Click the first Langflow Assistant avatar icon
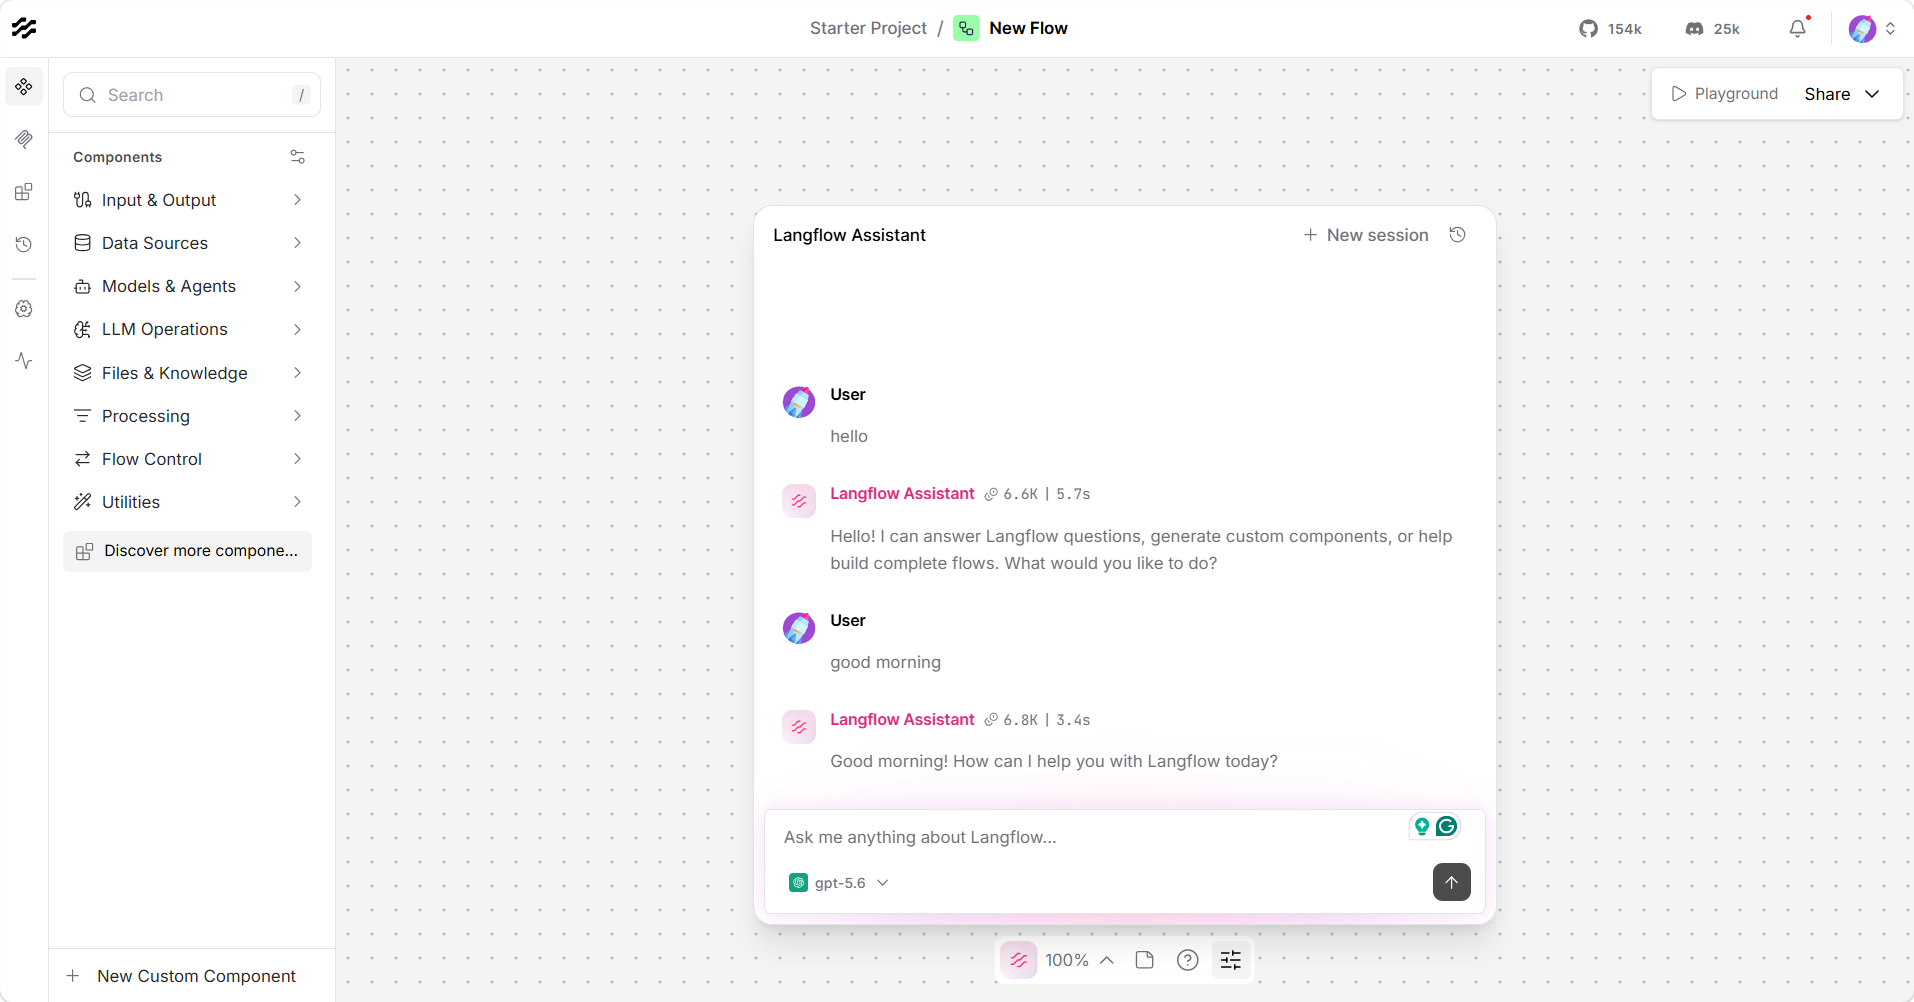 [x=799, y=501]
